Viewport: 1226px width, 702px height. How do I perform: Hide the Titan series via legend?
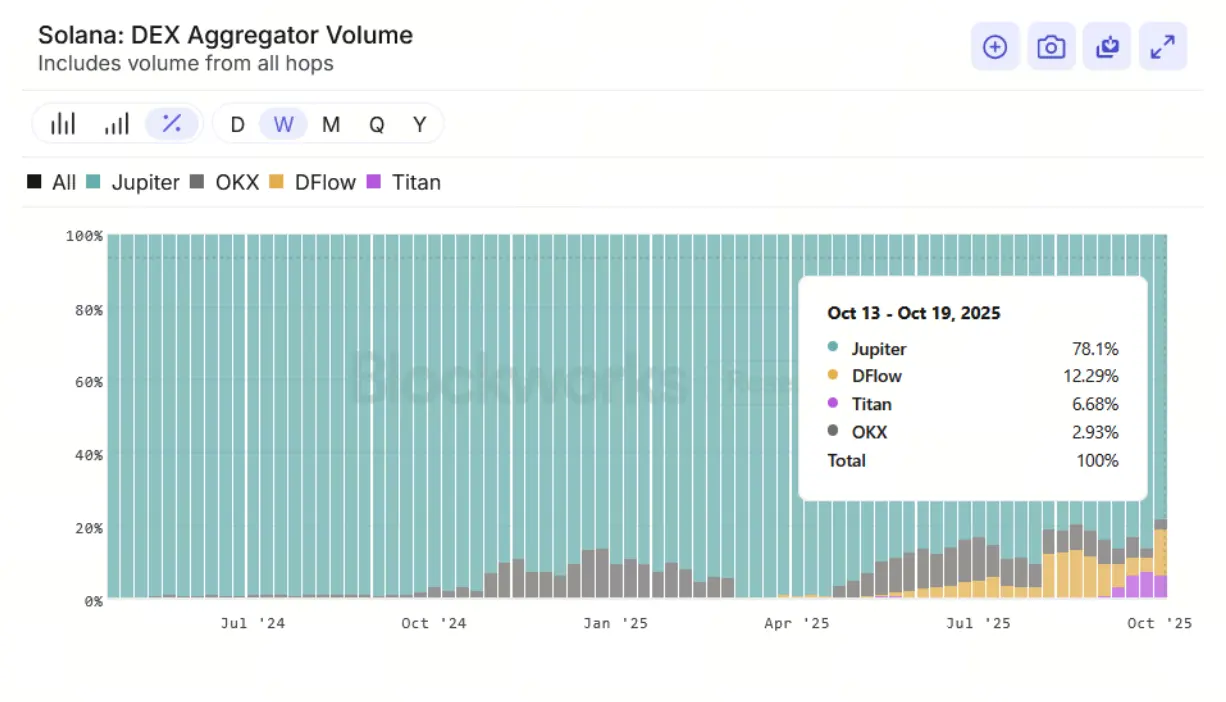[404, 182]
